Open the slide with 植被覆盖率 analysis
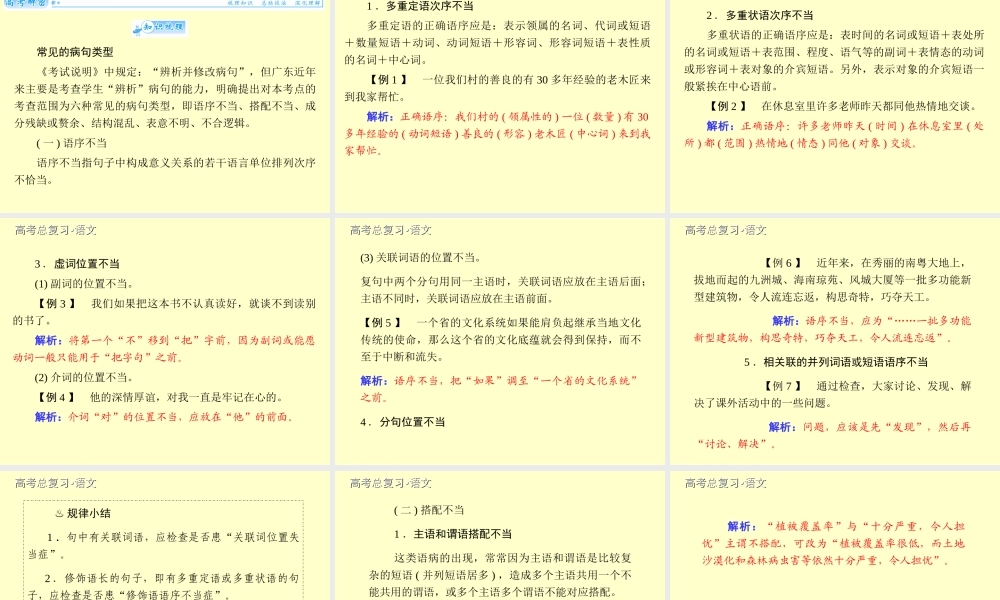 tap(835, 536)
